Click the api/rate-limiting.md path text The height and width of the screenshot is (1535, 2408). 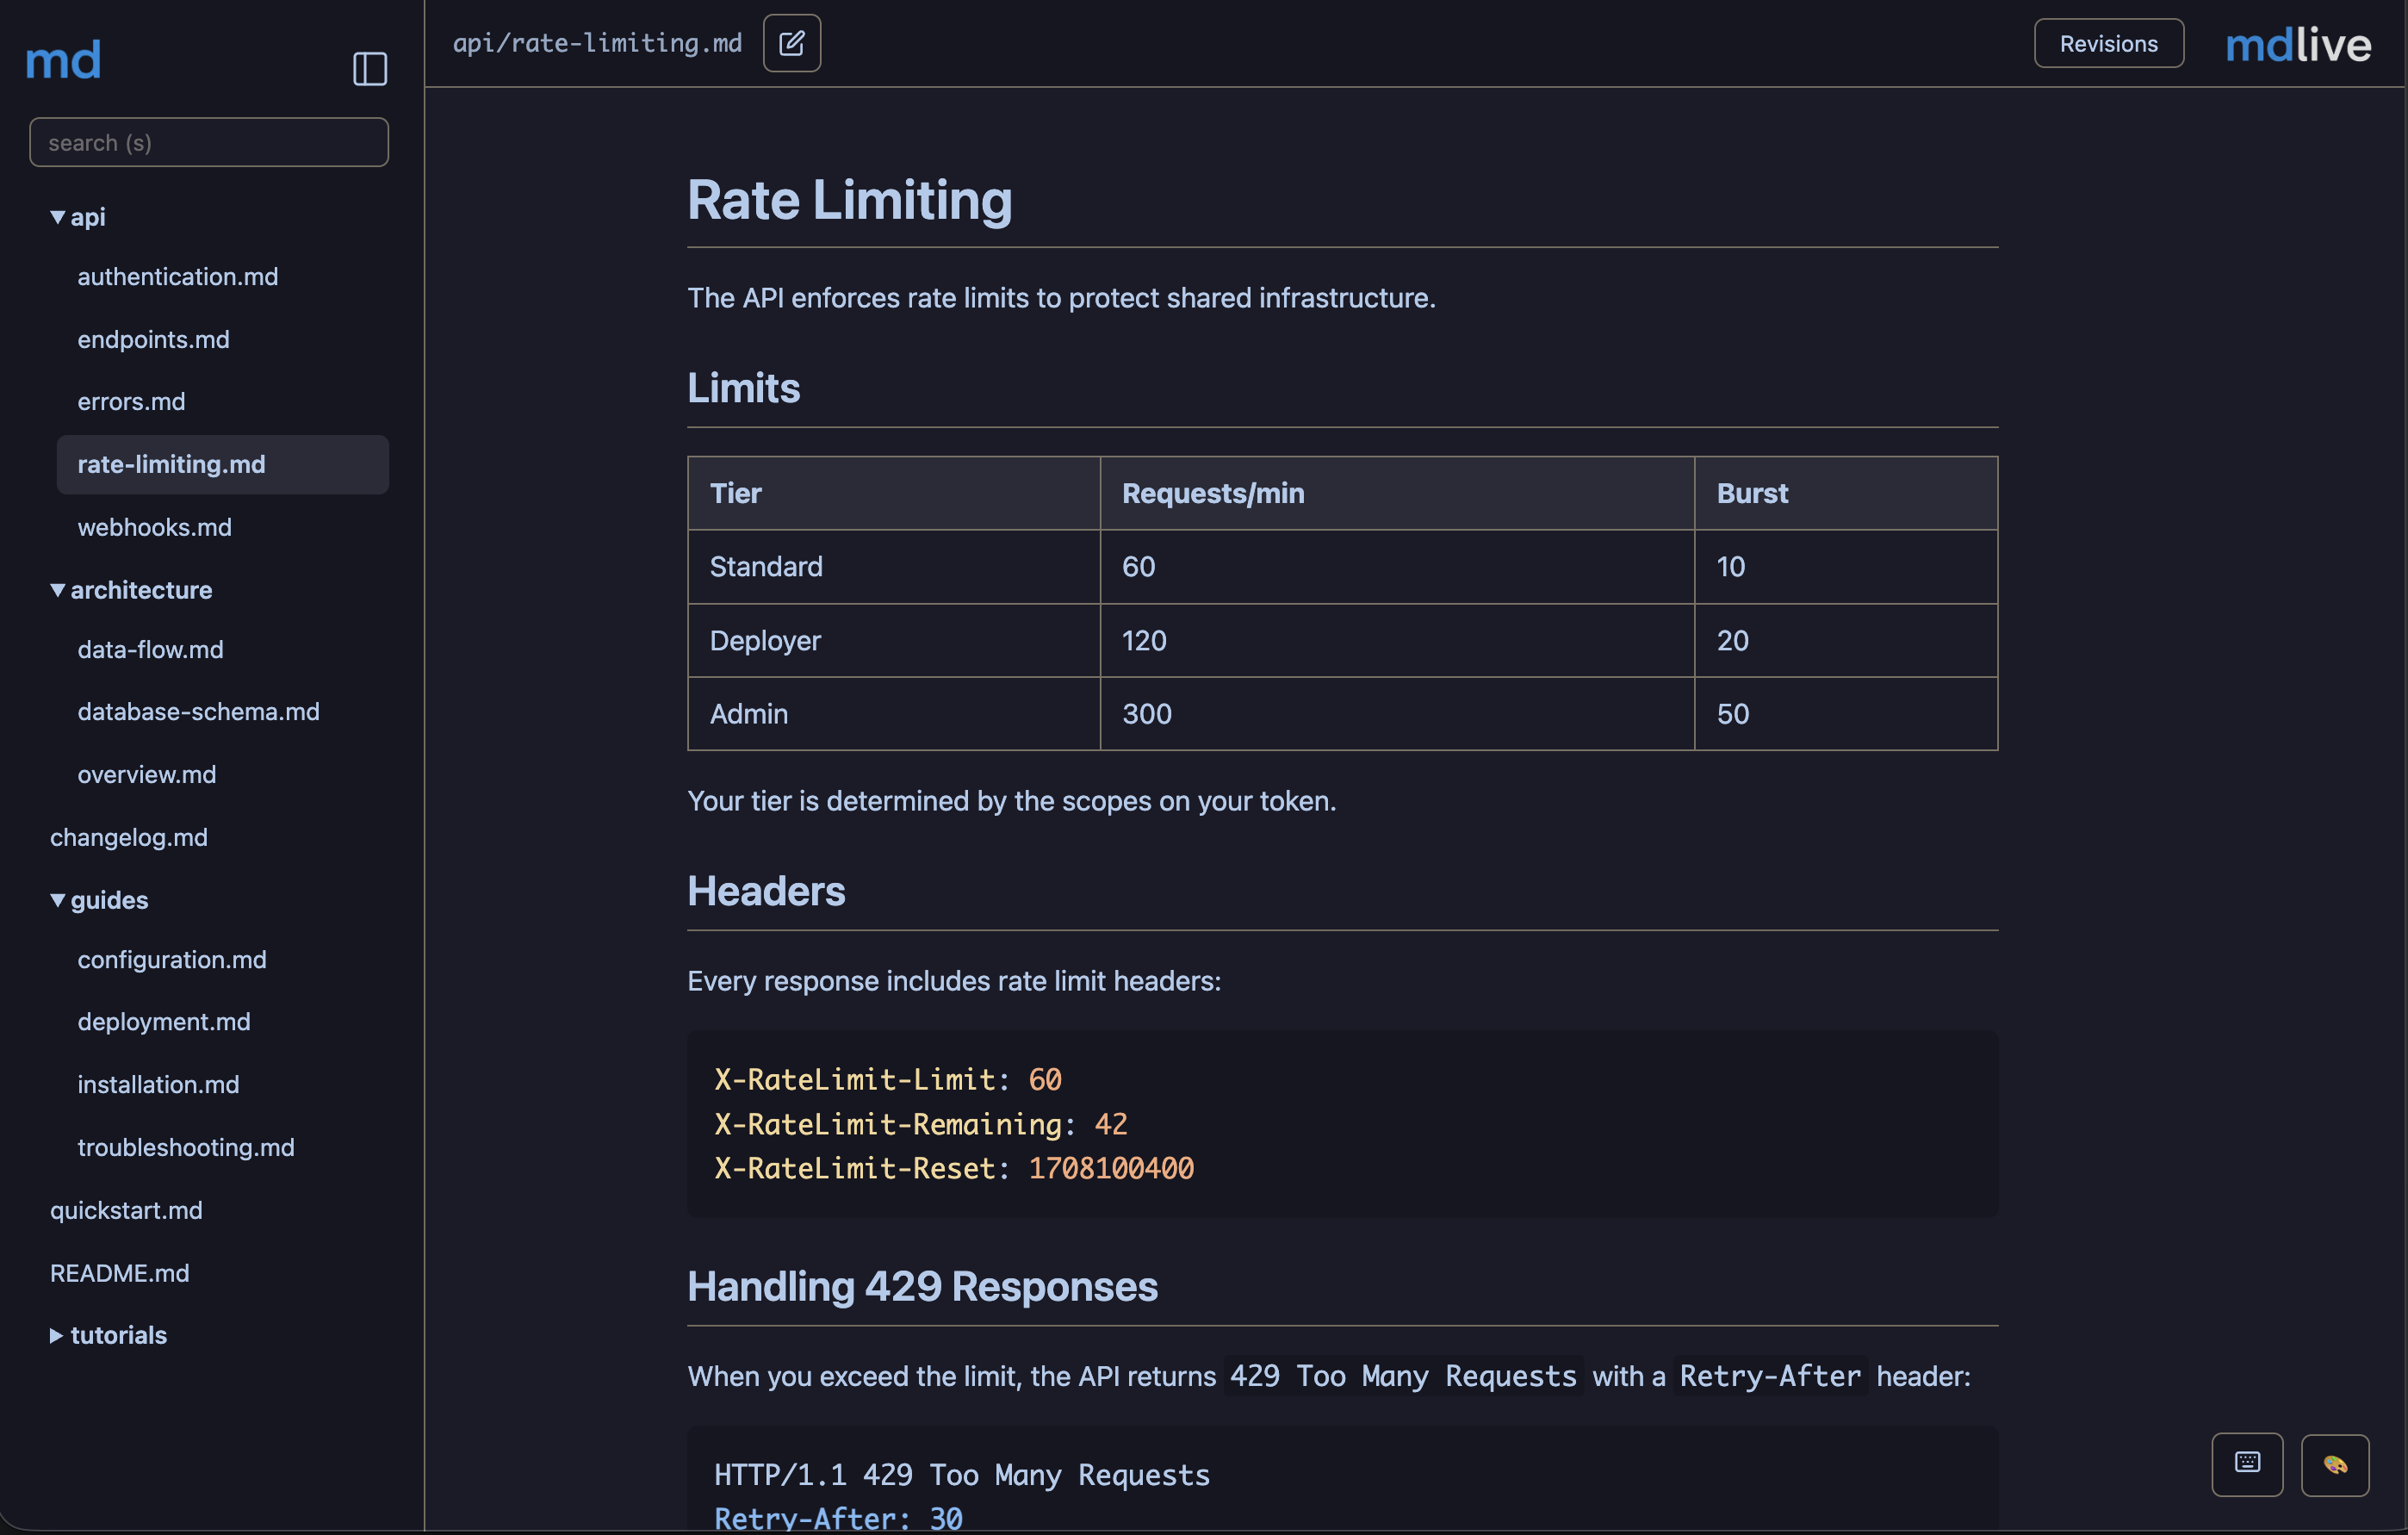(x=597, y=43)
